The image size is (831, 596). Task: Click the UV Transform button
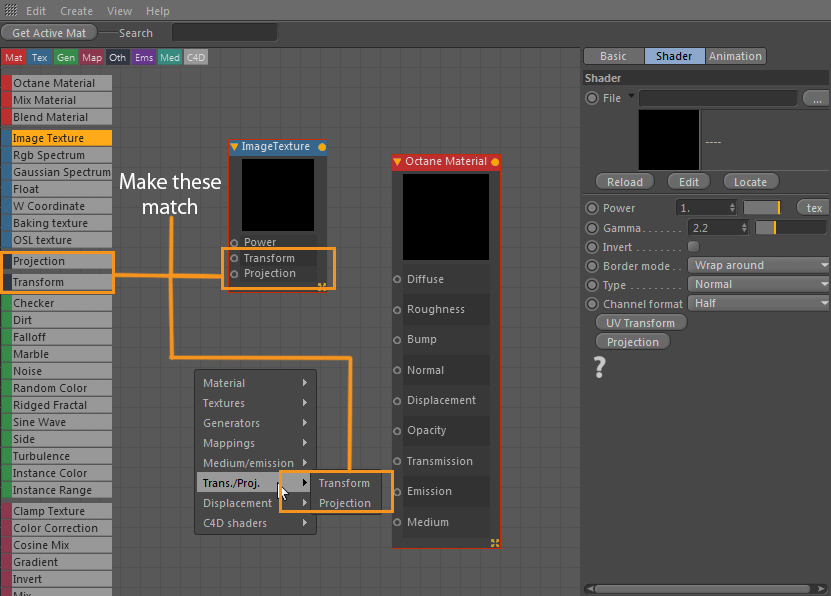(x=641, y=323)
